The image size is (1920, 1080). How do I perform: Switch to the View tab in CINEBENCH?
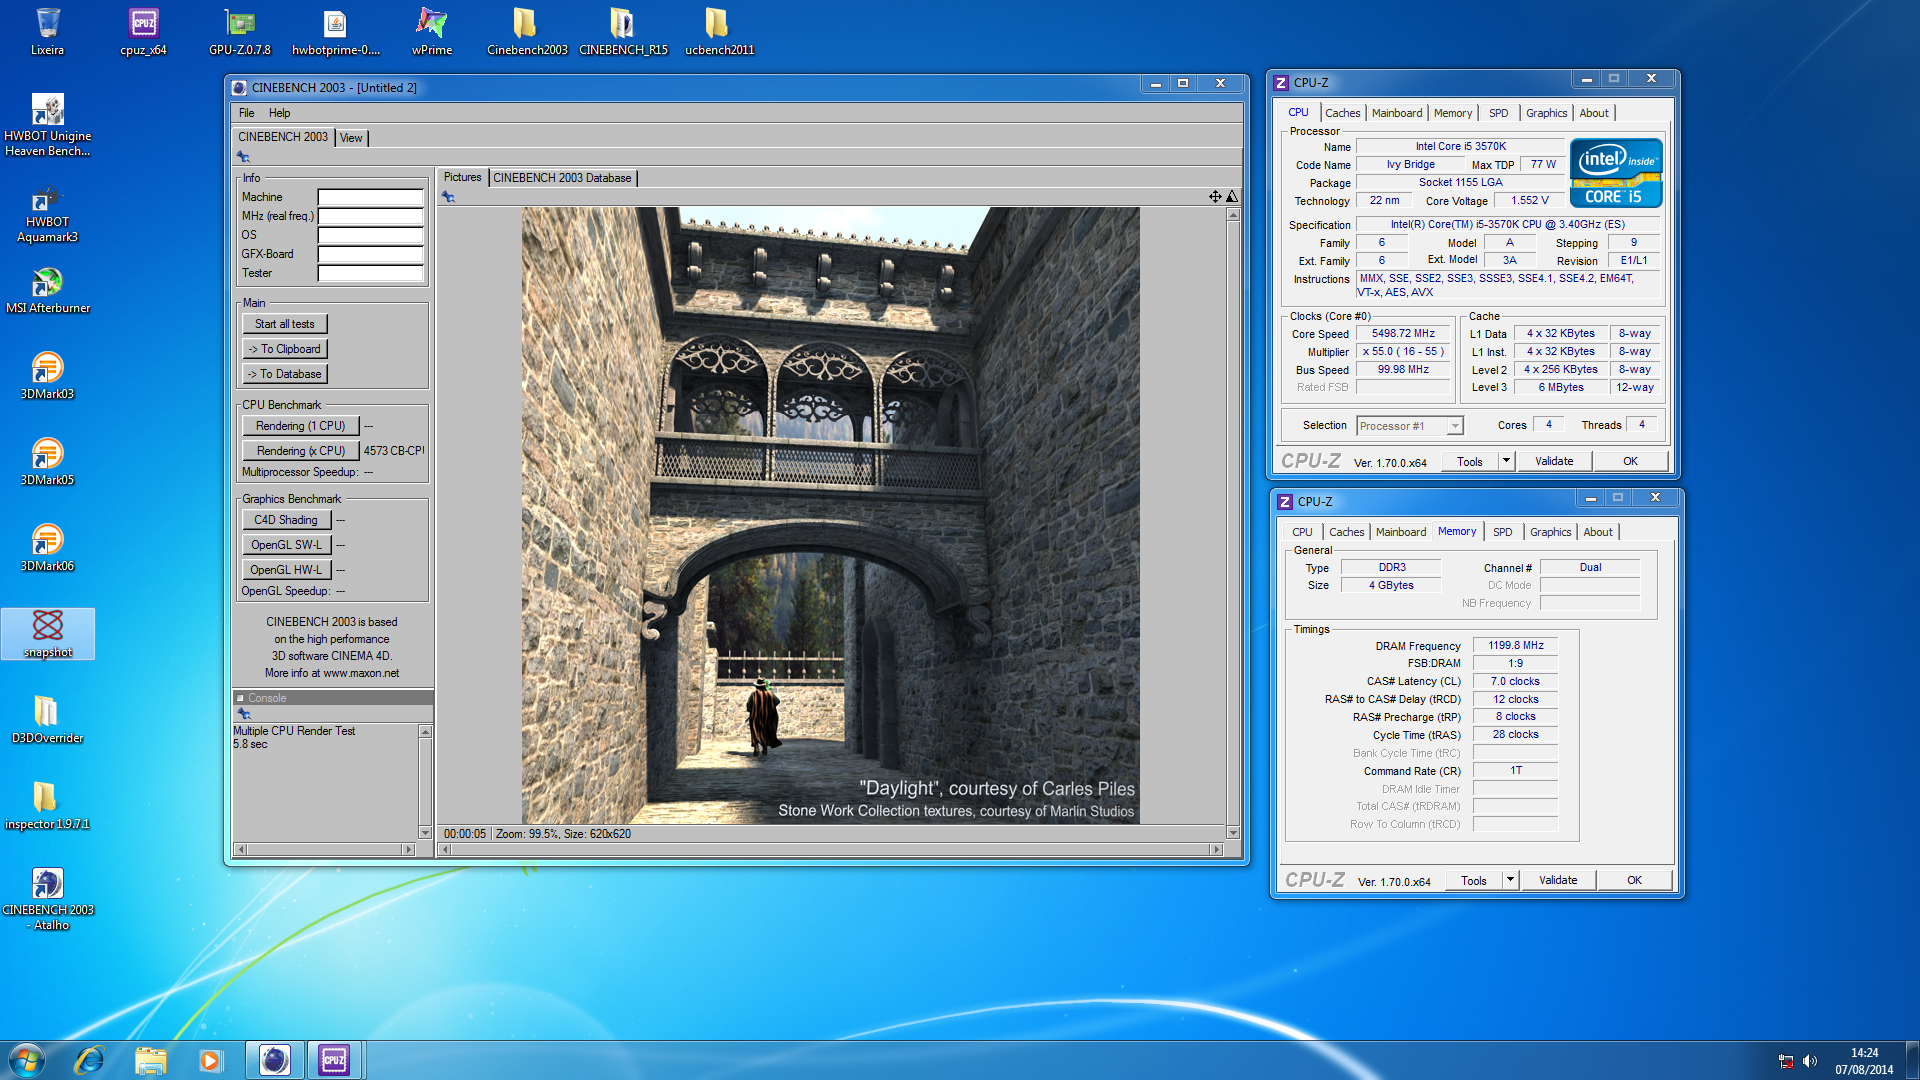[351, 138]
